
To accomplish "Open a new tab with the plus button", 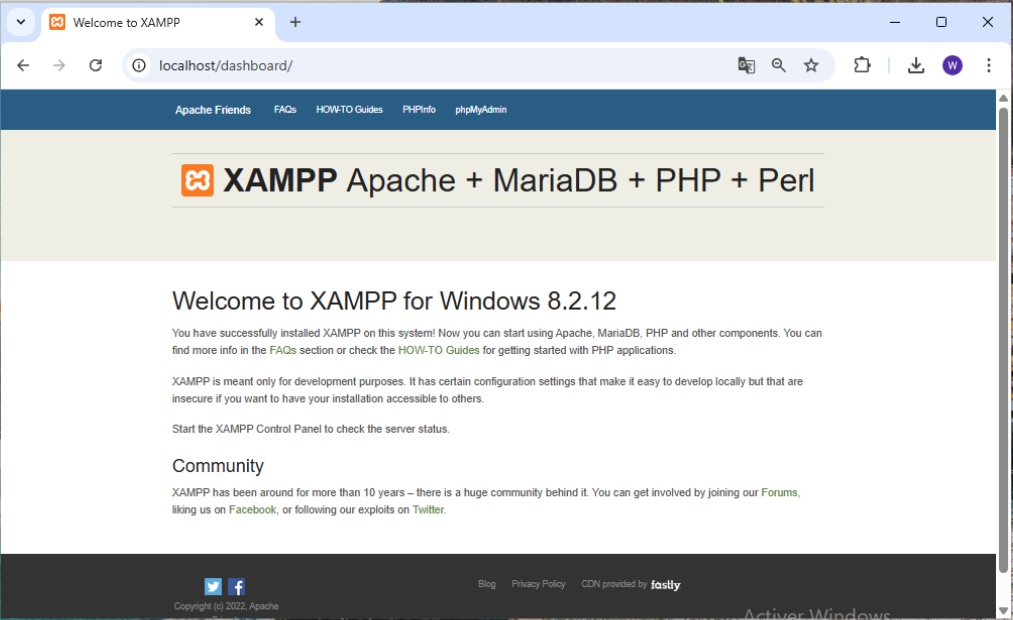I will [x=295, y=22].
